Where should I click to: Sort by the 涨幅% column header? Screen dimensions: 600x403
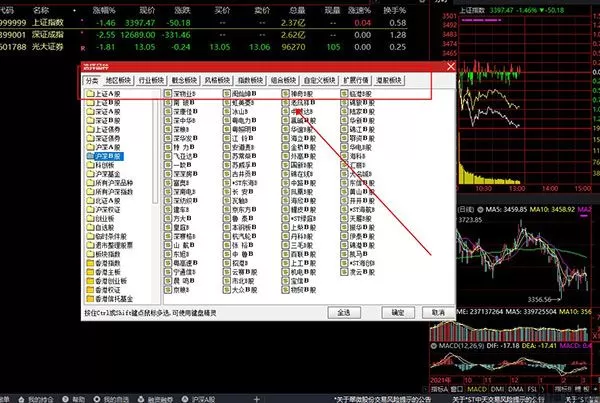pyautogui.click(x=104, y=10)
